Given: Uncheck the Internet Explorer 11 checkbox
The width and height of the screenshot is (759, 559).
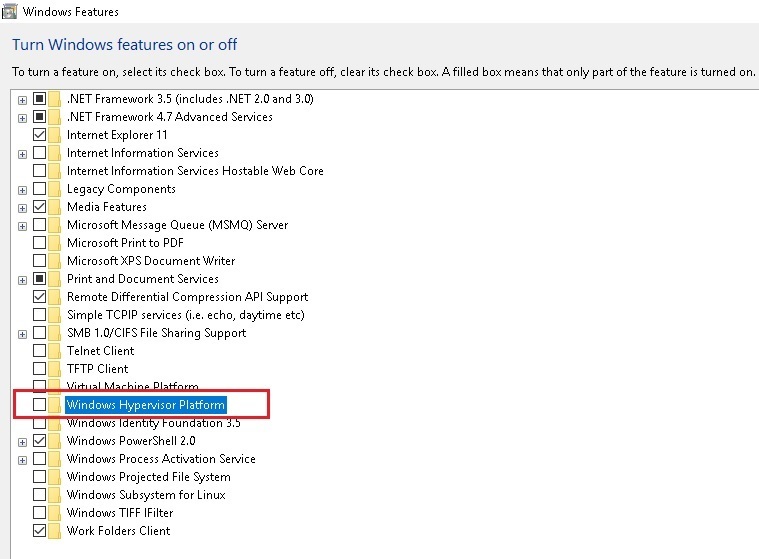Looking at the screenshot, I should [x=40, y=135].
